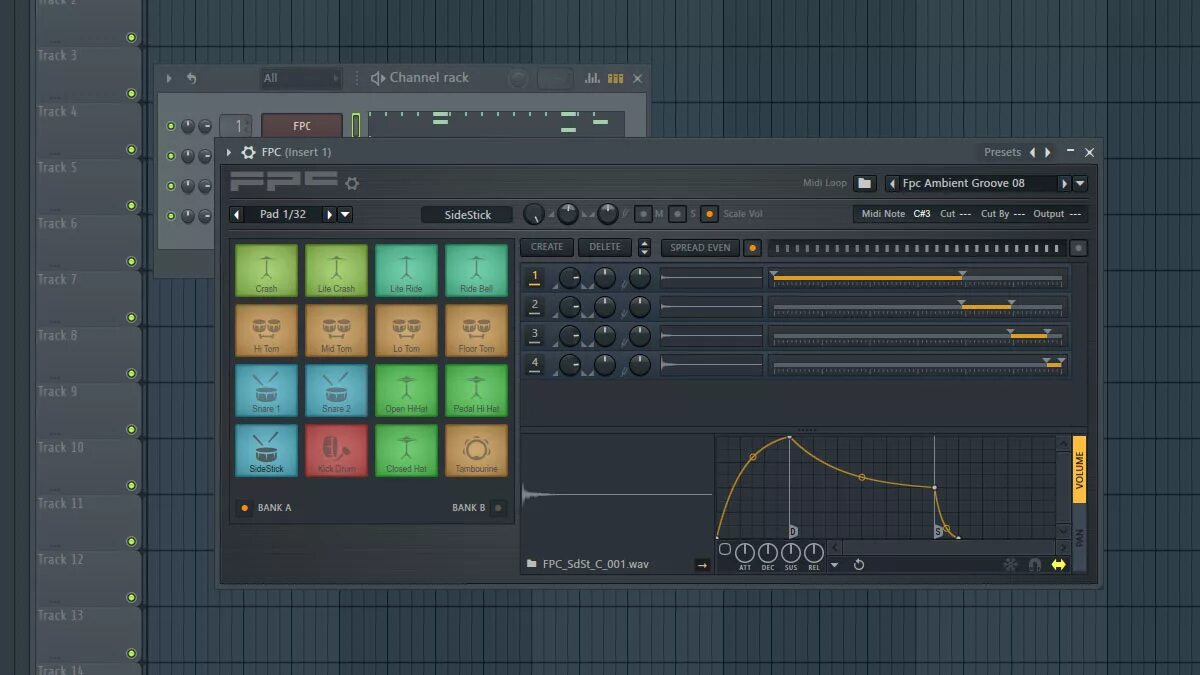Click the snowflake freeze icon in envelope editor
The image size is (1200, 675).
pos(1010,565)
